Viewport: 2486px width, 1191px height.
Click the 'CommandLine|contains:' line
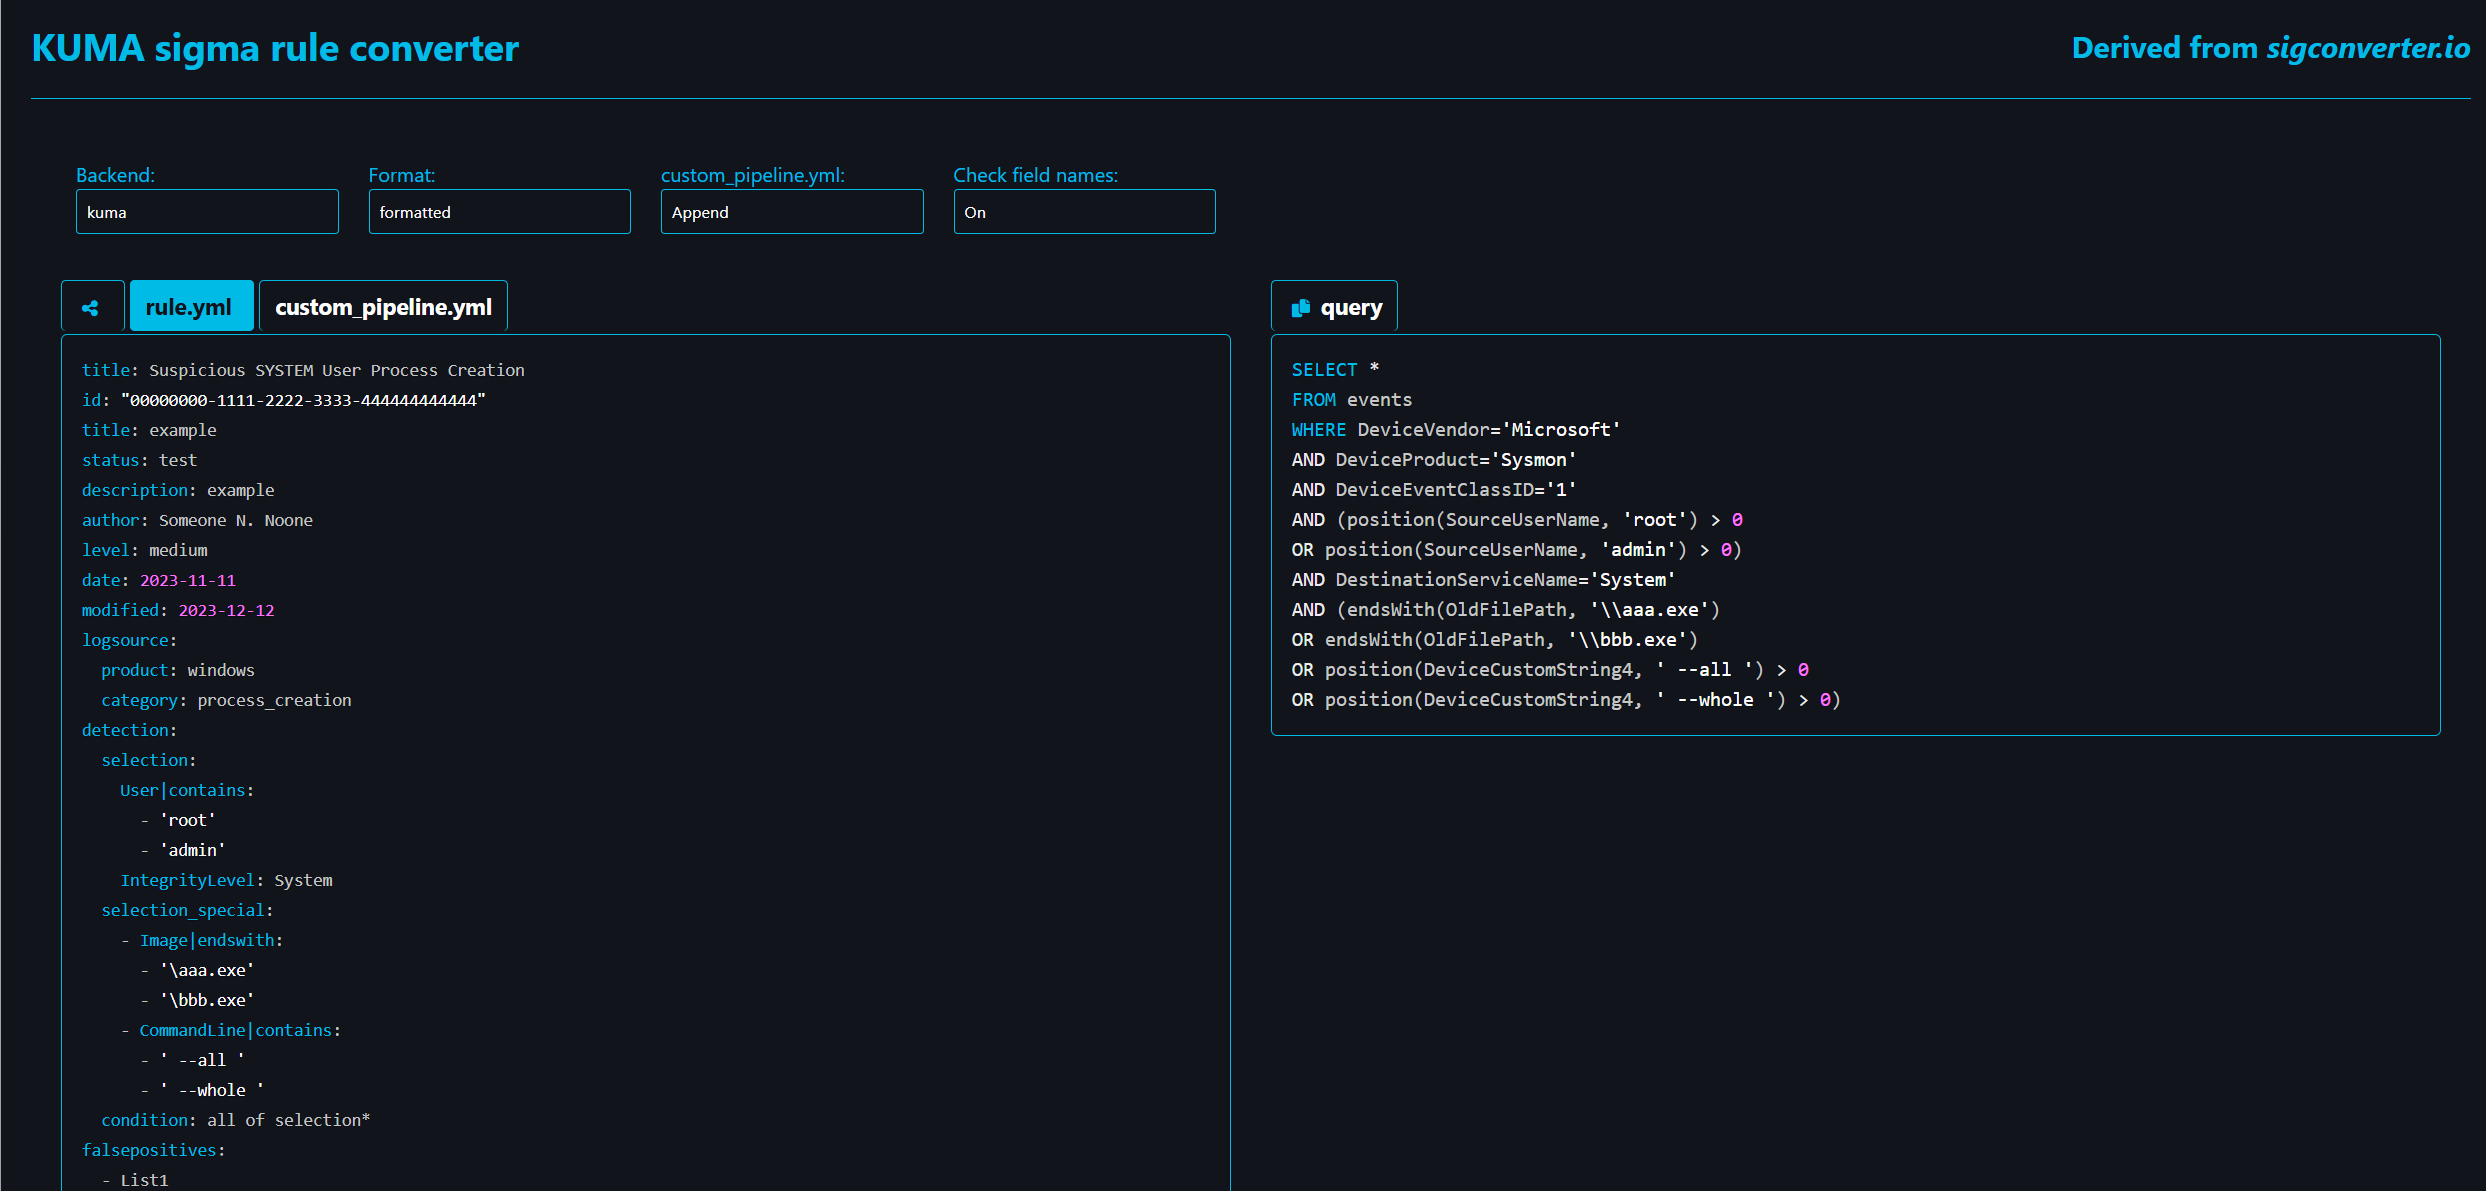pos(240,1030)
